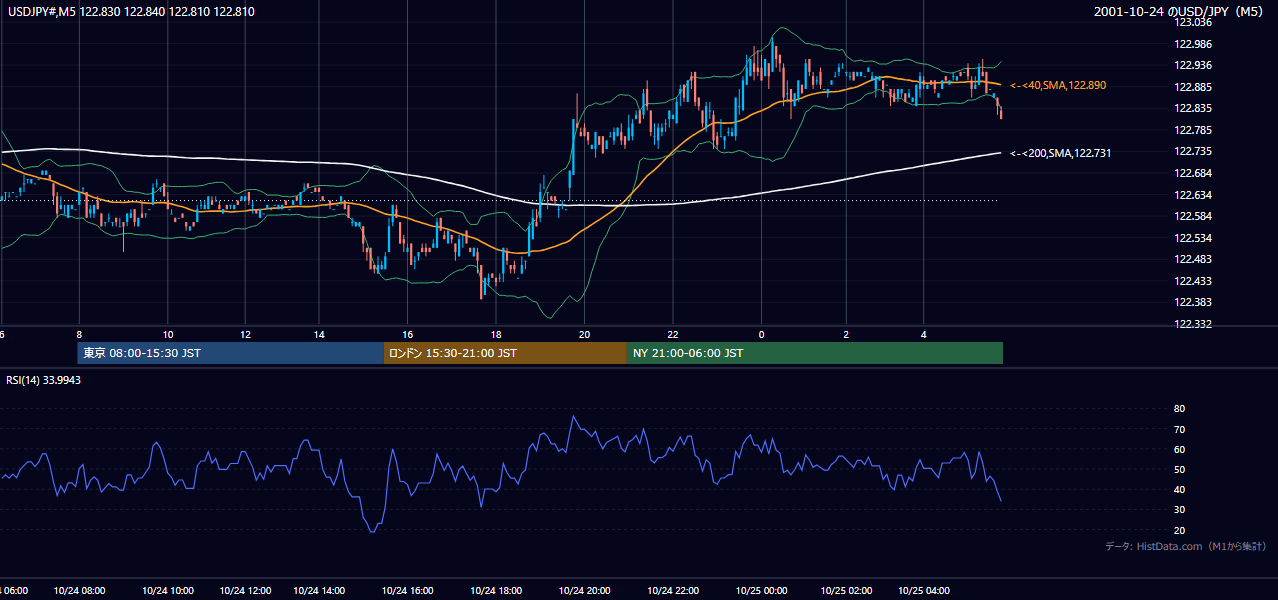The height and width of the screenshot is (600, 1278).
Task: Click the 10/25 02:00 time axis label
Action: click(846, 591)
